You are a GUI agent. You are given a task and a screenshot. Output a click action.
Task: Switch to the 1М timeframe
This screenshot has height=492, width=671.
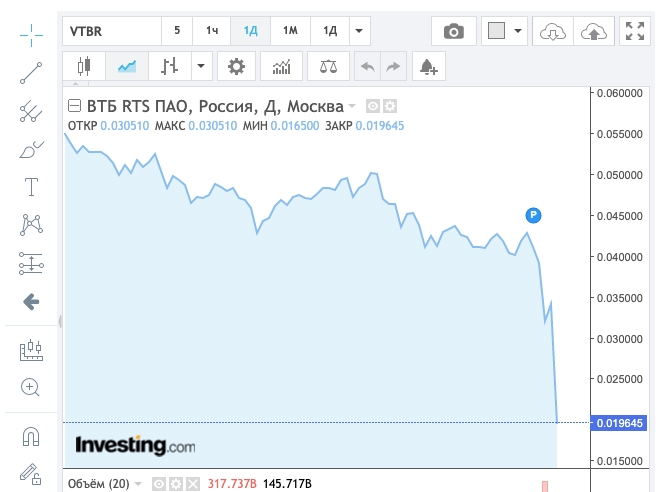point(290,31)
